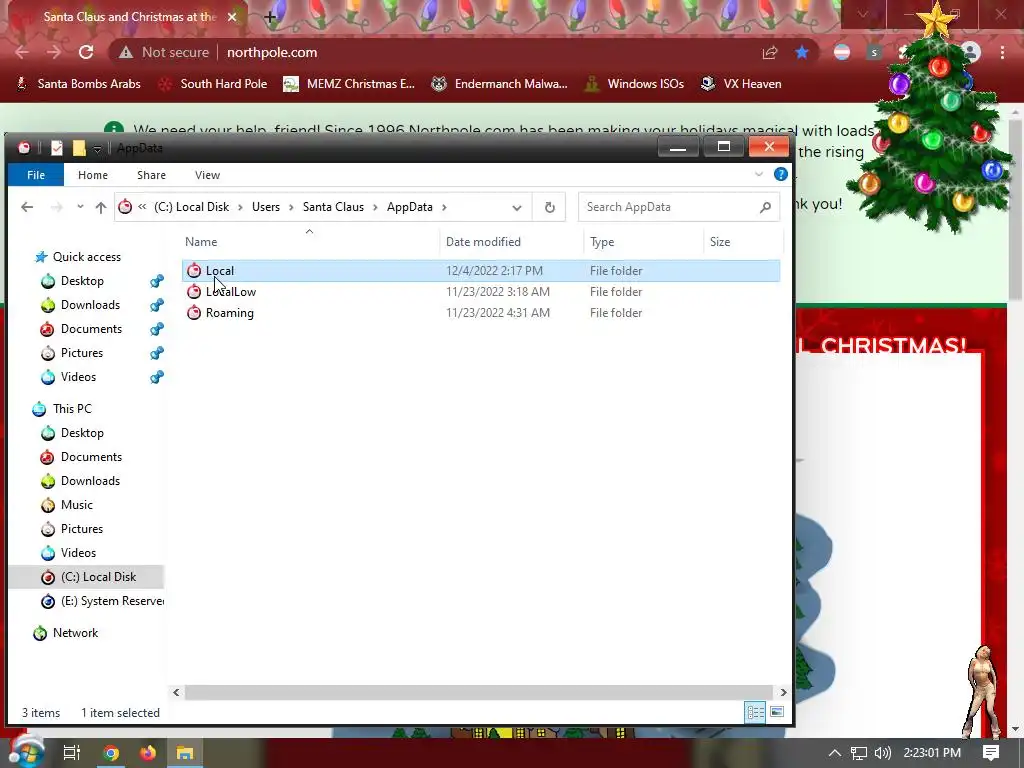
Task: Select Network in navigation pane
Action: tap(75, 633)
